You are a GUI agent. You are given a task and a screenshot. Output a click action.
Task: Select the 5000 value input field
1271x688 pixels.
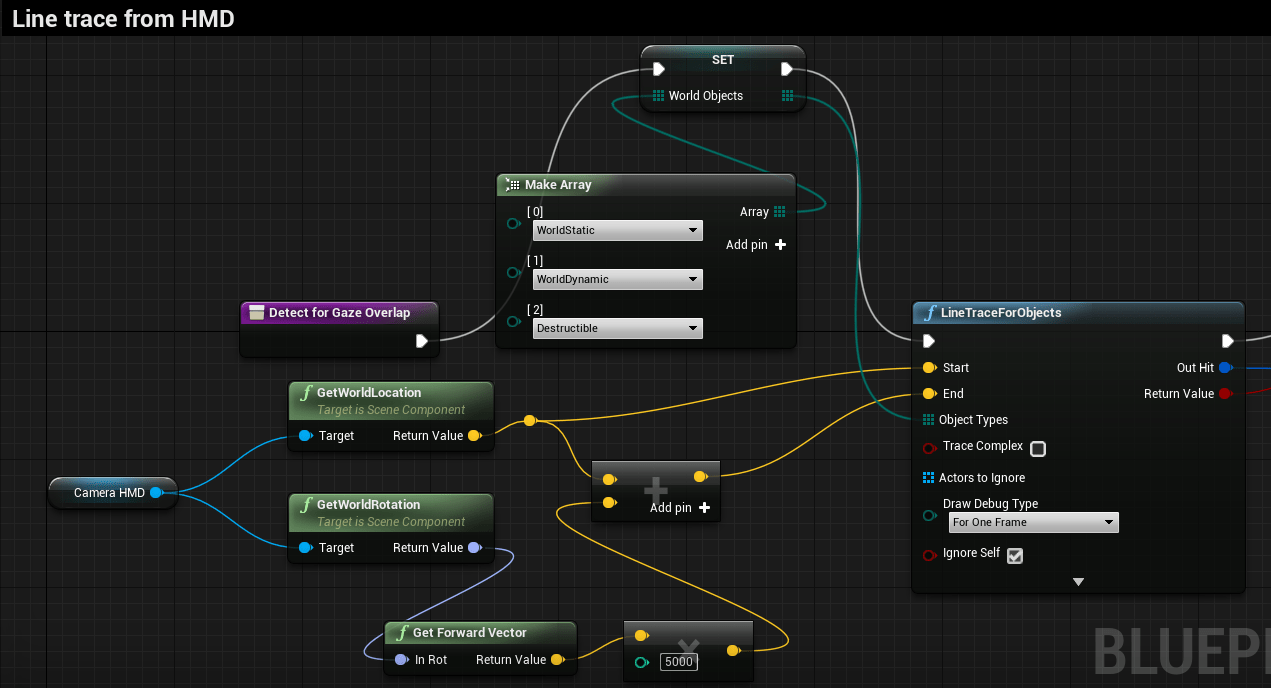click(679, 661)
